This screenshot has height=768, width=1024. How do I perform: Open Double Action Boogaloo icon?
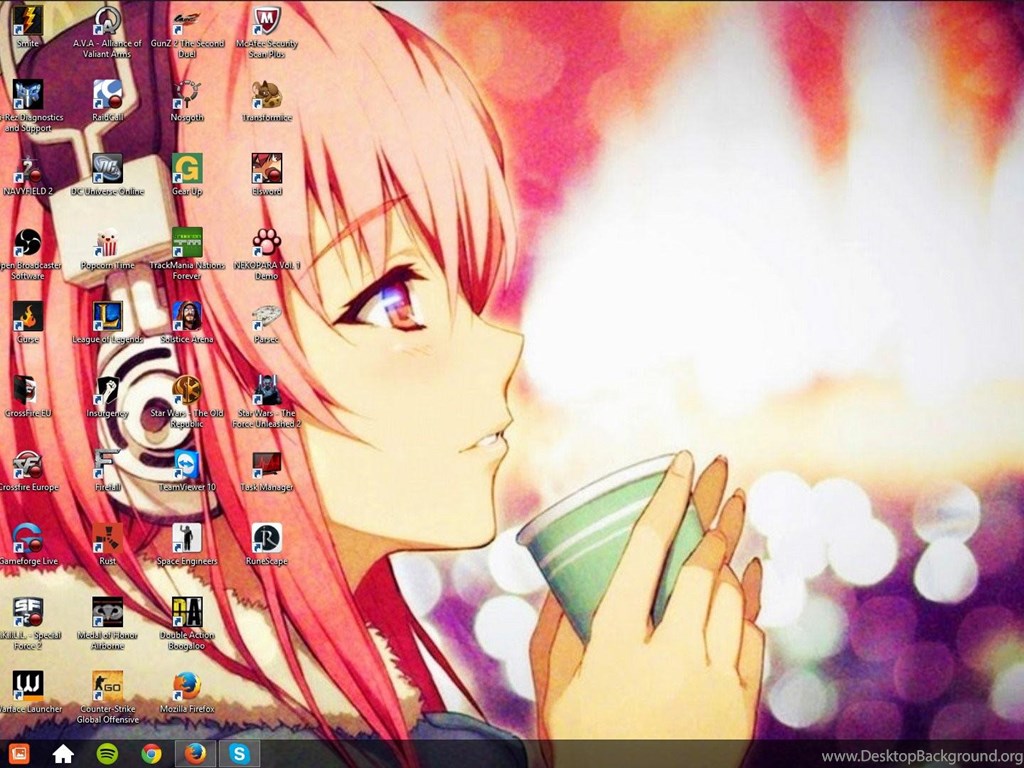coord(187,611)
